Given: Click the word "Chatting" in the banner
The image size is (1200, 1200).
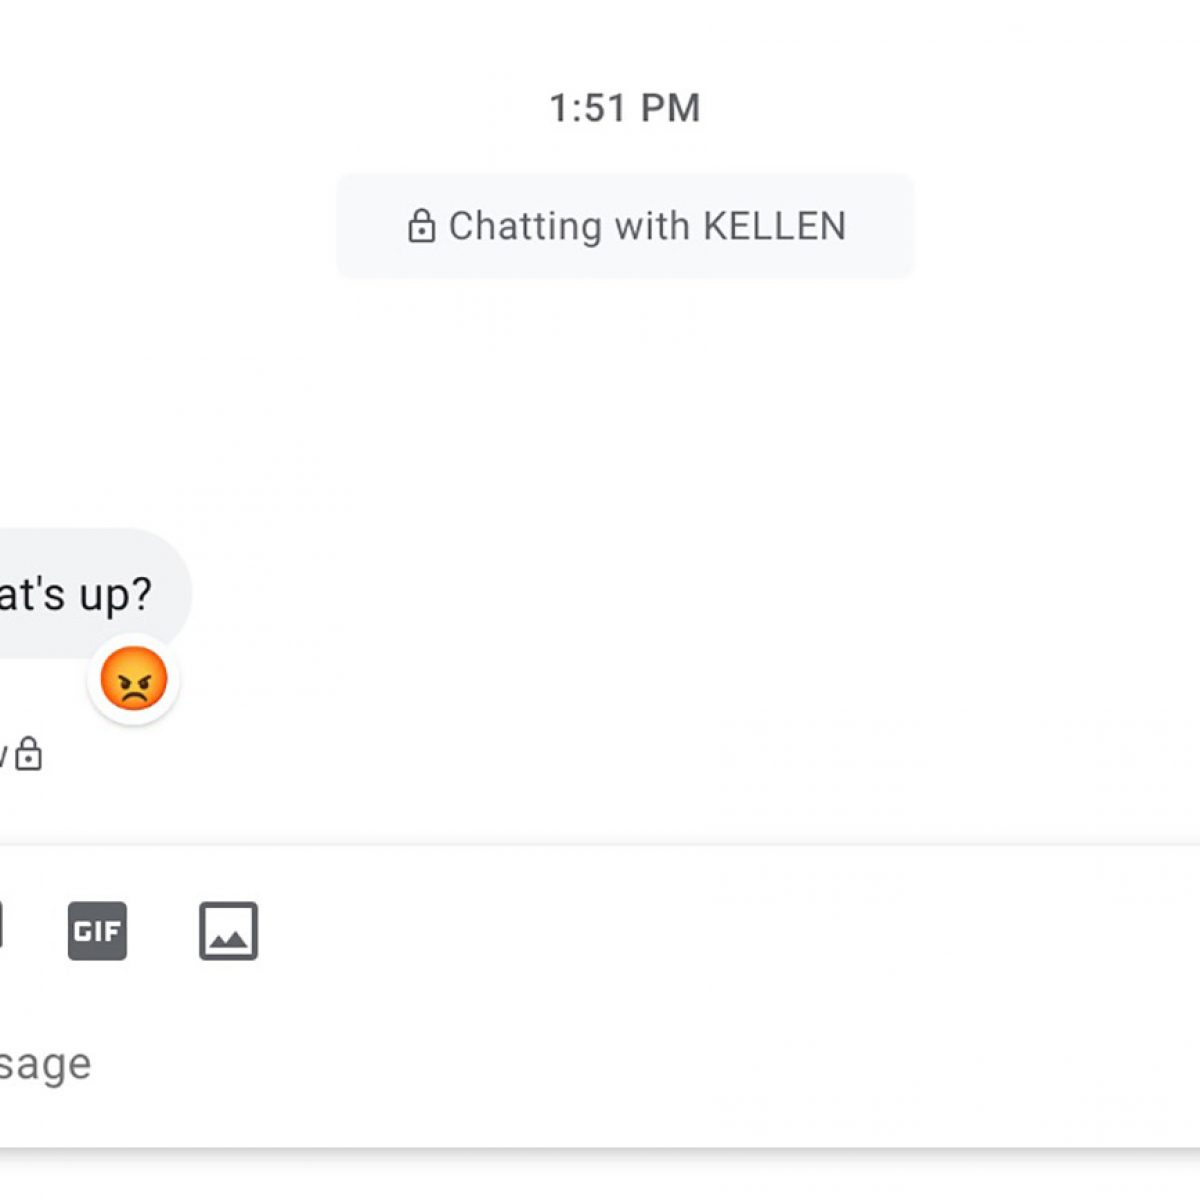Looking at the screenshot, I should [526, 227].
